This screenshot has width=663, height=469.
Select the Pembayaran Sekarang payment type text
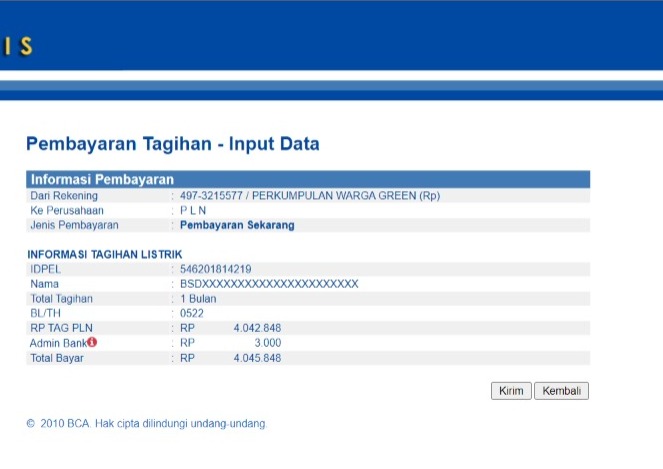click(x=237, y=226)
